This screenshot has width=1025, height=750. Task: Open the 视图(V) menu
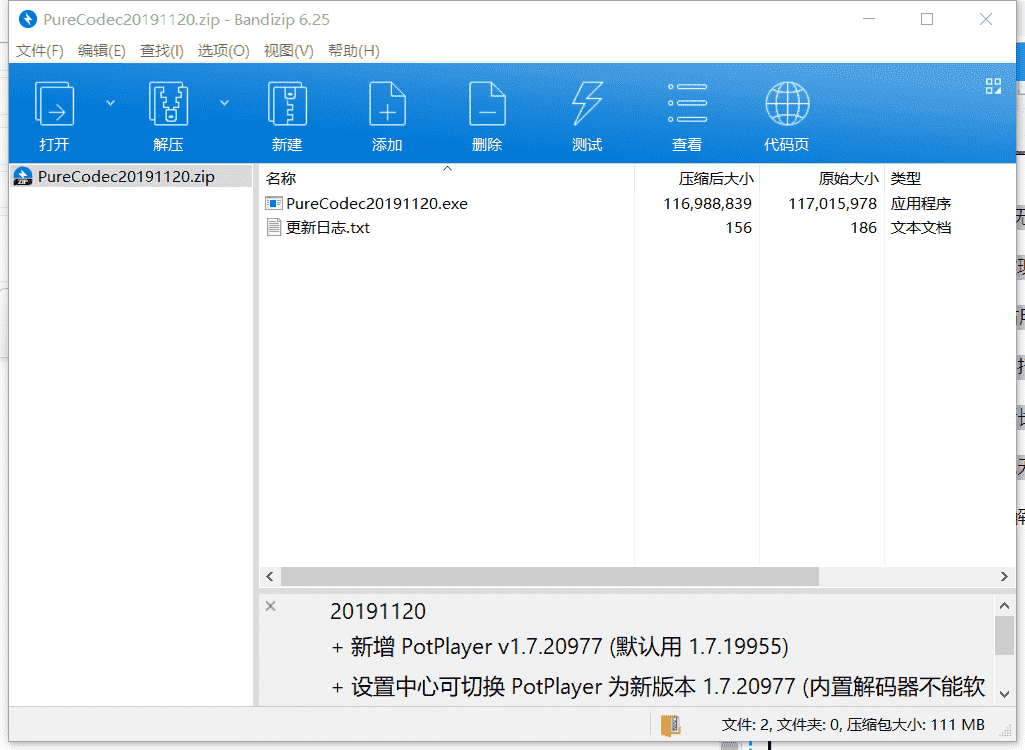coord(288,51)
